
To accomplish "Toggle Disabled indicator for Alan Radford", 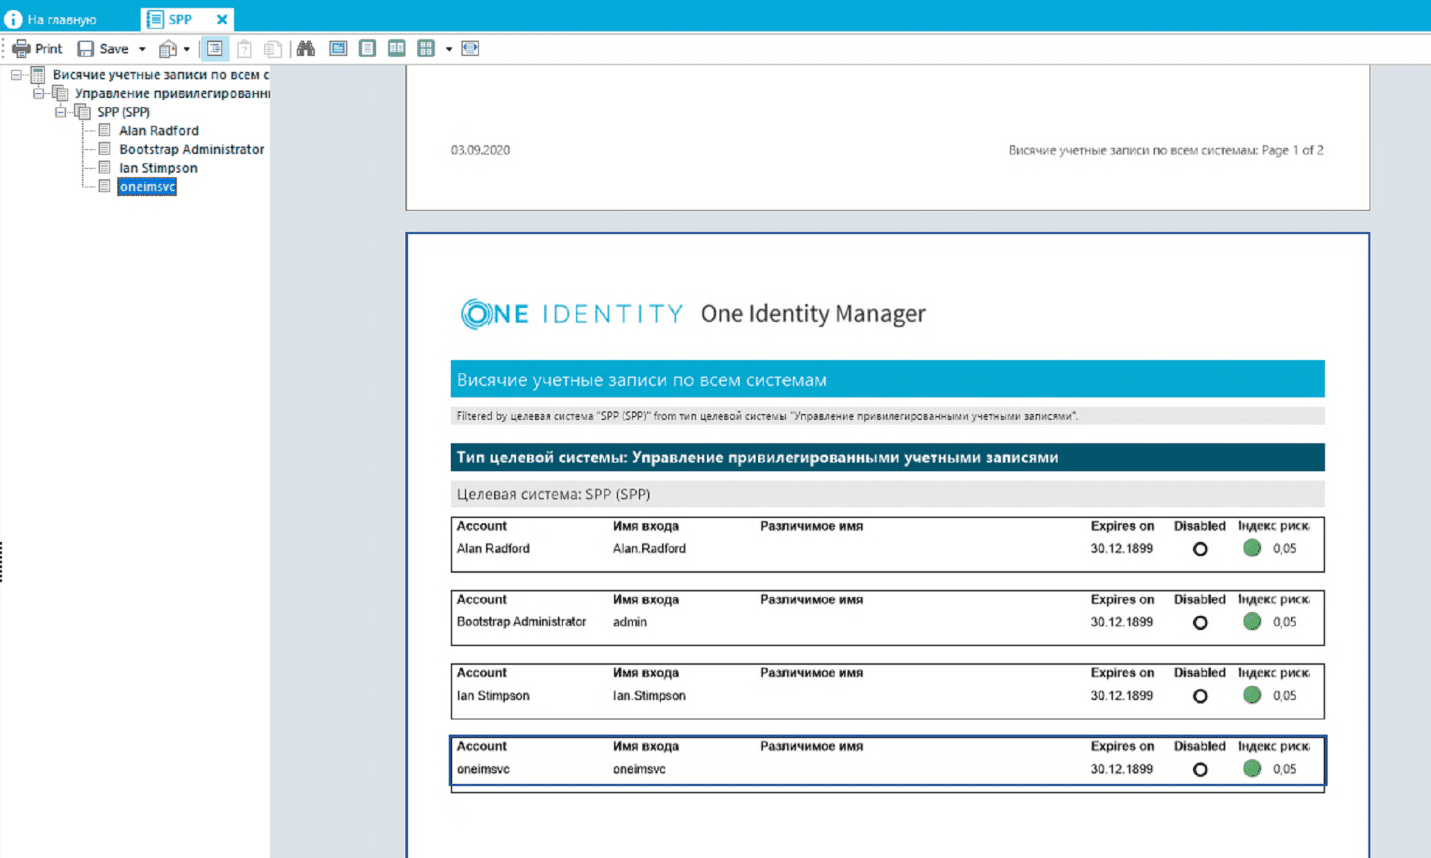I will [1200, 549].
